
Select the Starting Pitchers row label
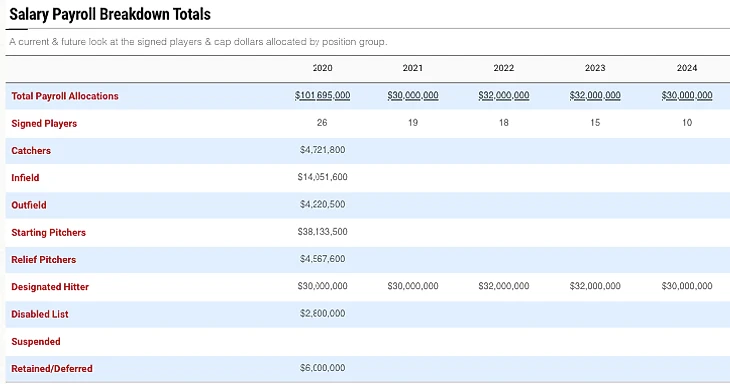pyautogui.click(x=48, y=232)
